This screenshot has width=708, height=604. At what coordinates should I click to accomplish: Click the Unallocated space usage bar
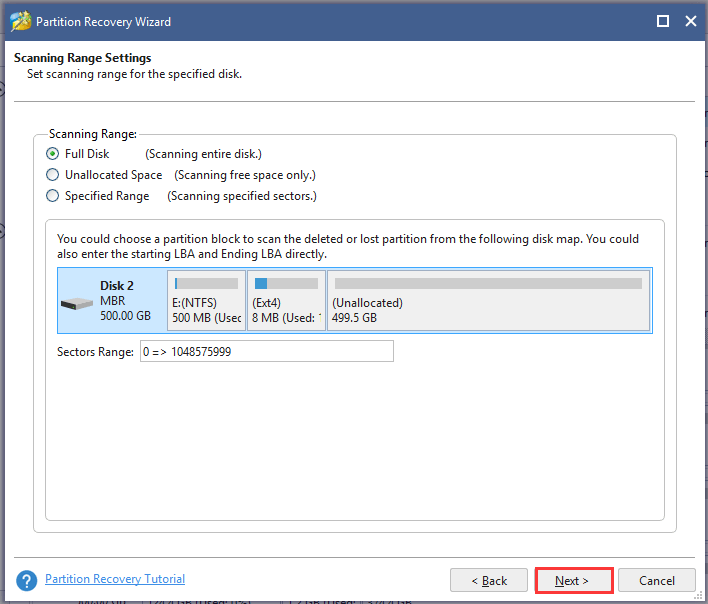(488, 283)
